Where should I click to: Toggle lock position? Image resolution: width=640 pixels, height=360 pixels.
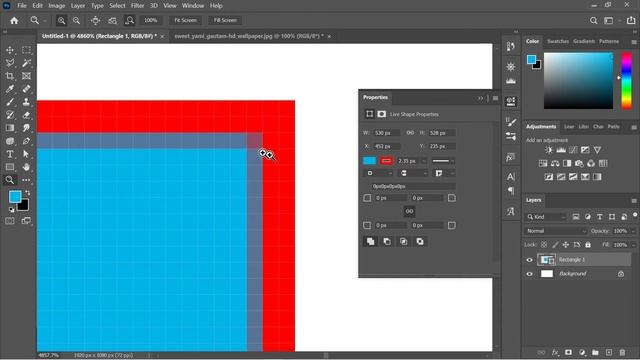coord(566,245)
